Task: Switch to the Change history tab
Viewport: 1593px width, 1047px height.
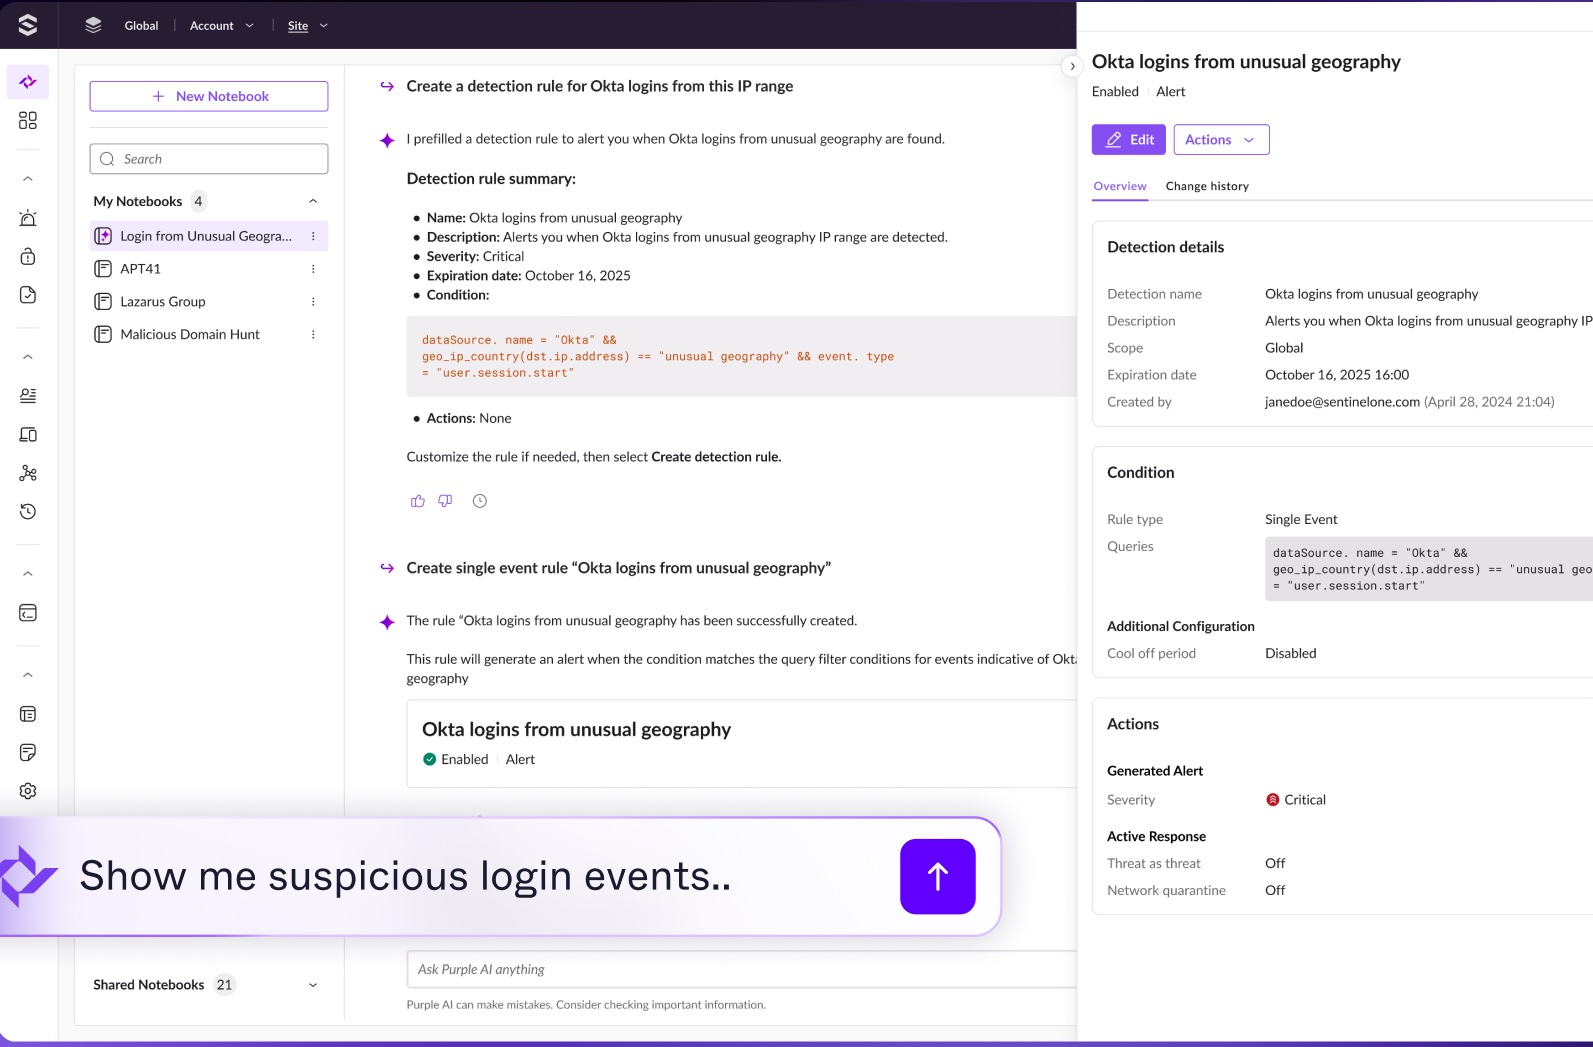Action: 1207,186
